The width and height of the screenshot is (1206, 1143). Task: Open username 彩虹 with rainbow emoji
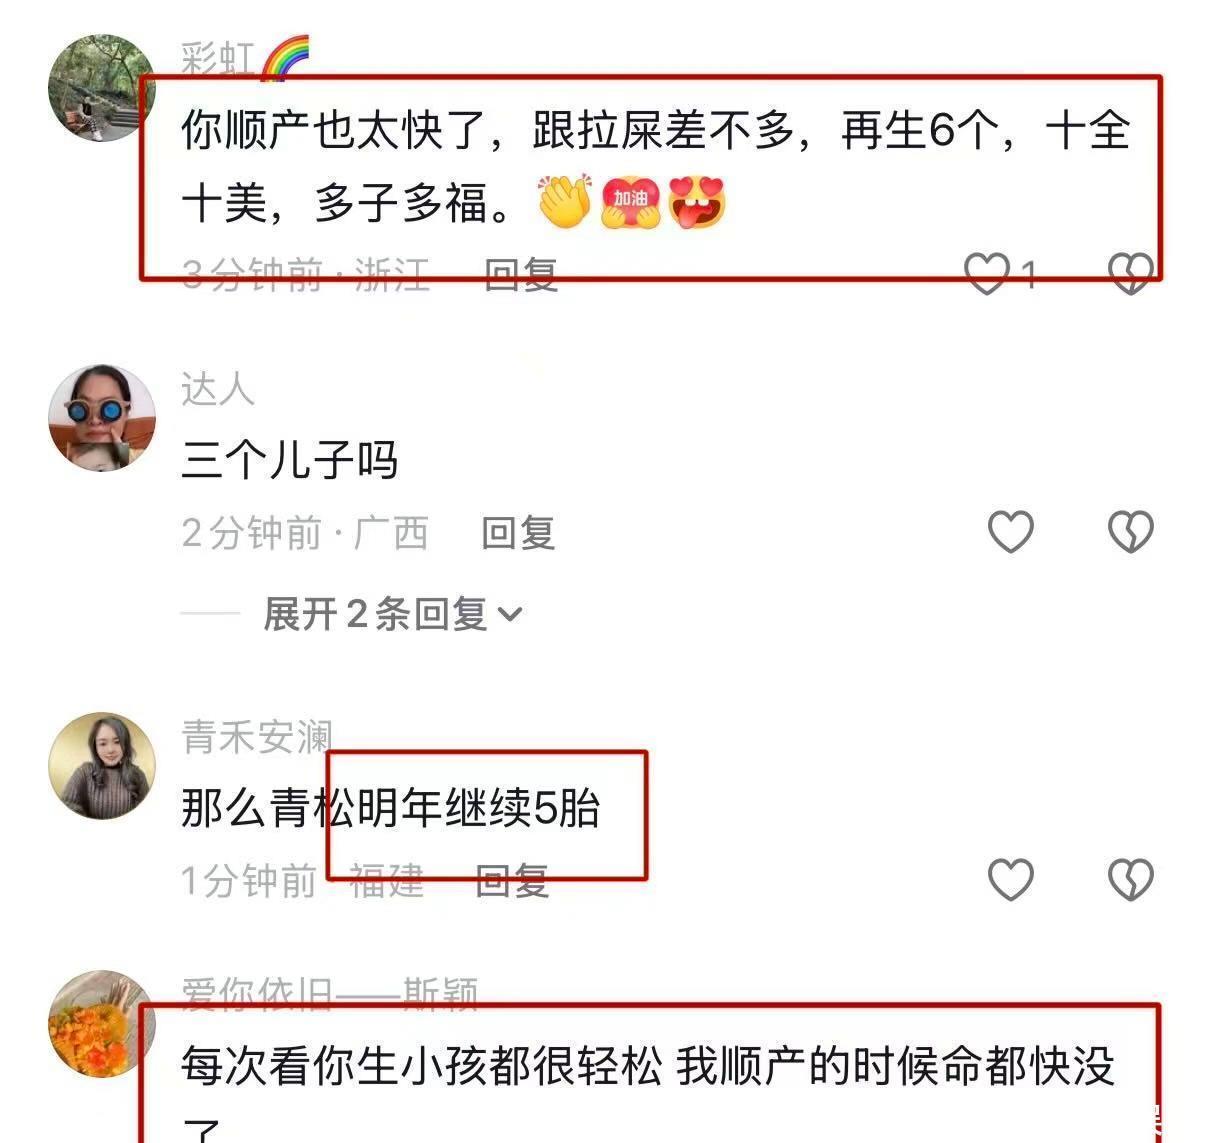pyautogui.click(x=245, y=58)
